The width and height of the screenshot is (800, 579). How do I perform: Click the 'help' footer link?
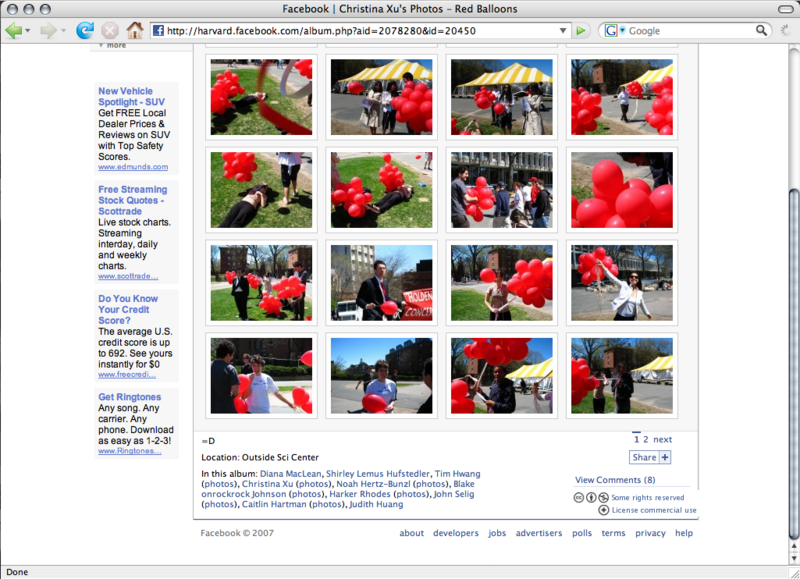tap(684, 533)
